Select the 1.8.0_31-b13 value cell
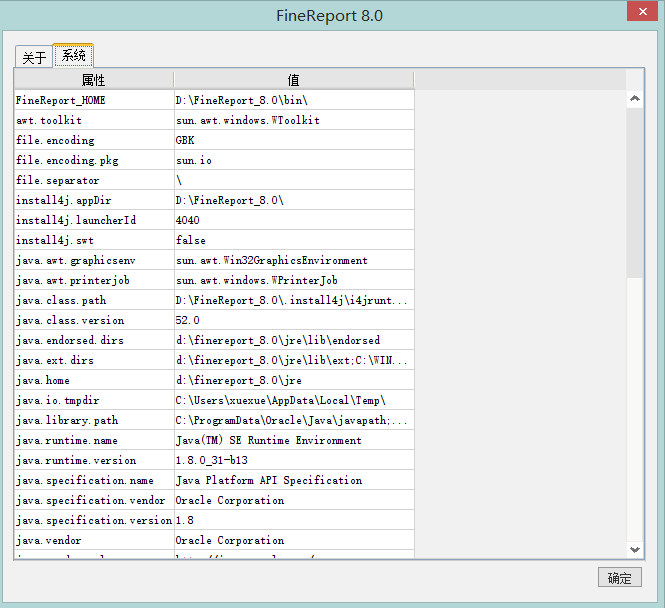665x608 pixels. [294, 460]
